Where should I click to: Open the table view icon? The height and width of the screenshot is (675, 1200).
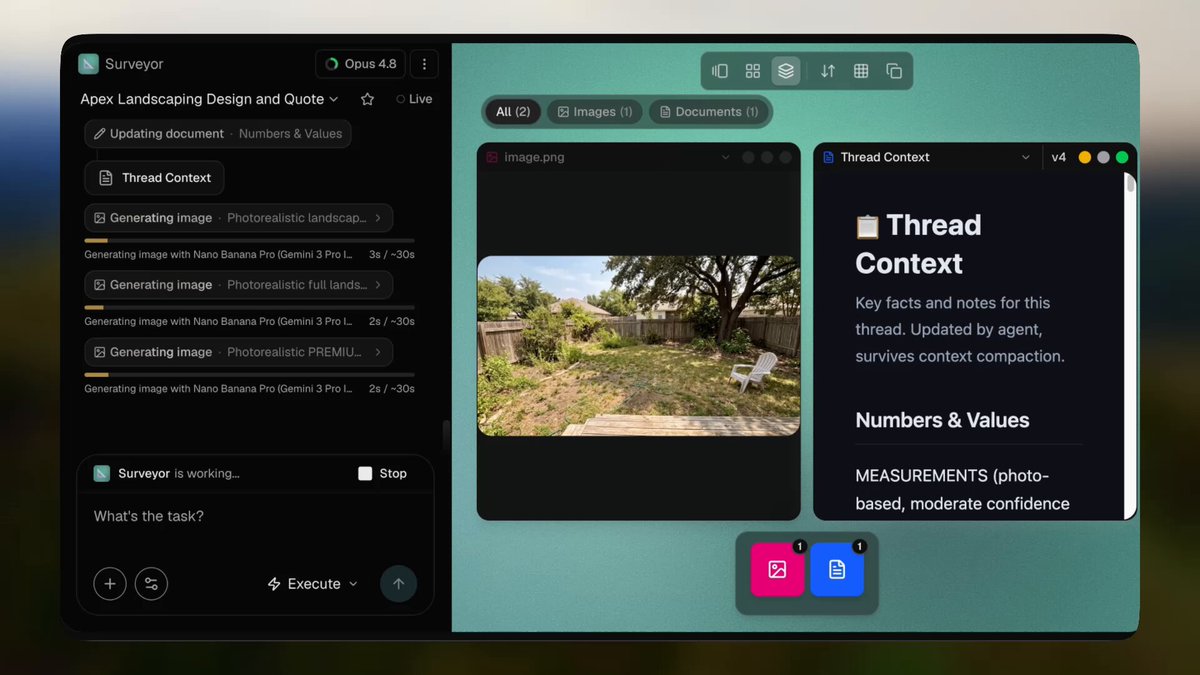pyautogui.click(x=861, y=71)
